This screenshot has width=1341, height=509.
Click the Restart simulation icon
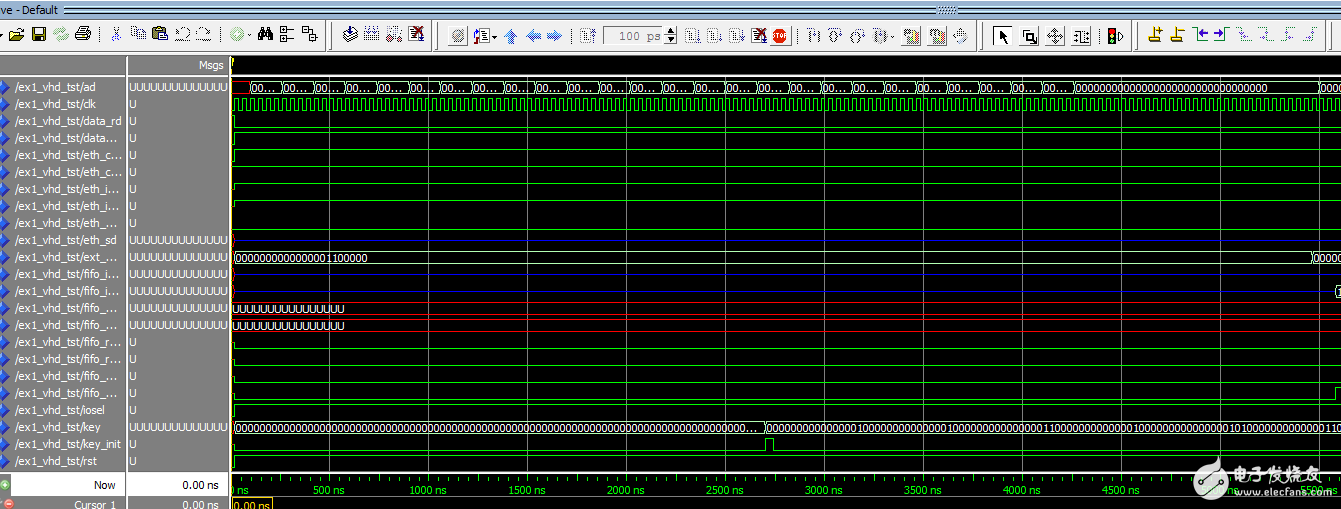click(588, 36)
